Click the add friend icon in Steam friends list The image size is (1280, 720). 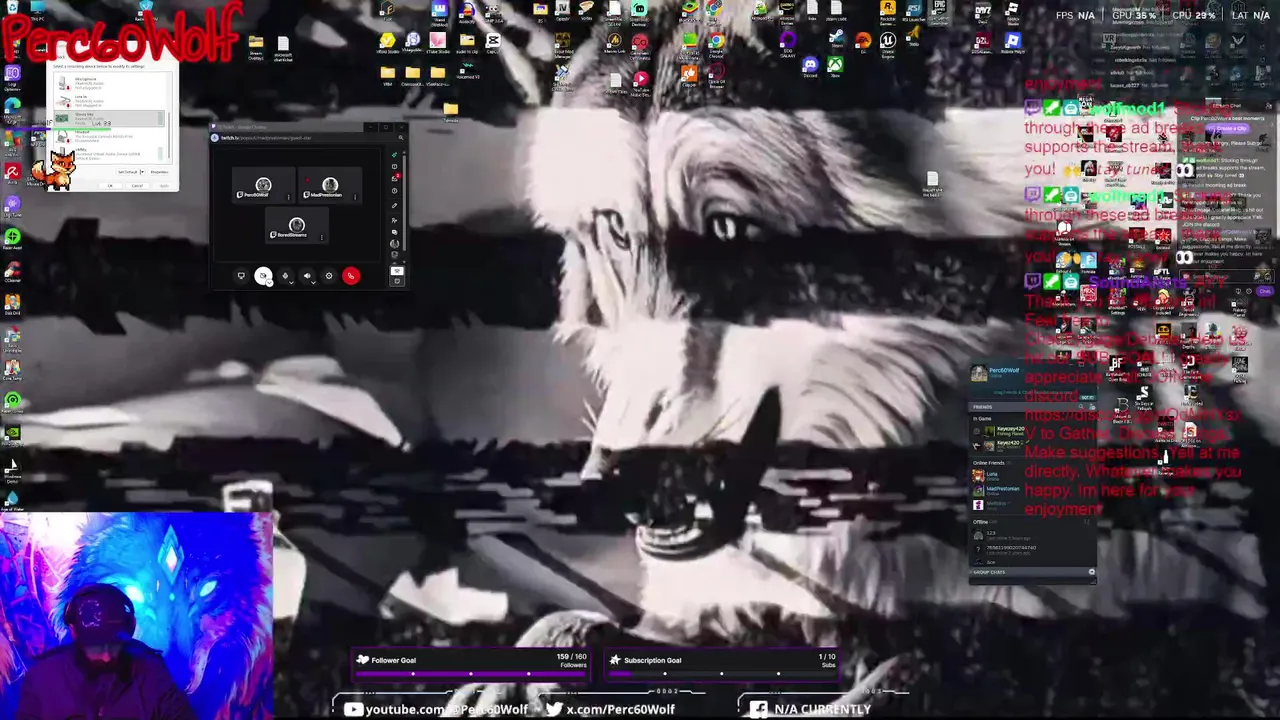1092,406
